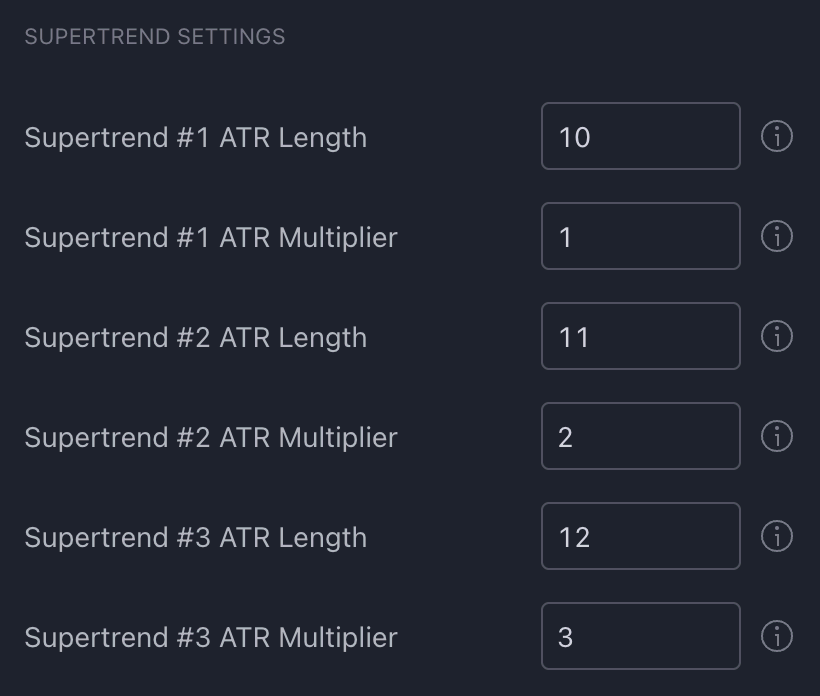The height and width of the screenshot is (696, 820).
Task: Click the info icon beside Supertrend #3 ATR Multiplier
Action: 777,635
